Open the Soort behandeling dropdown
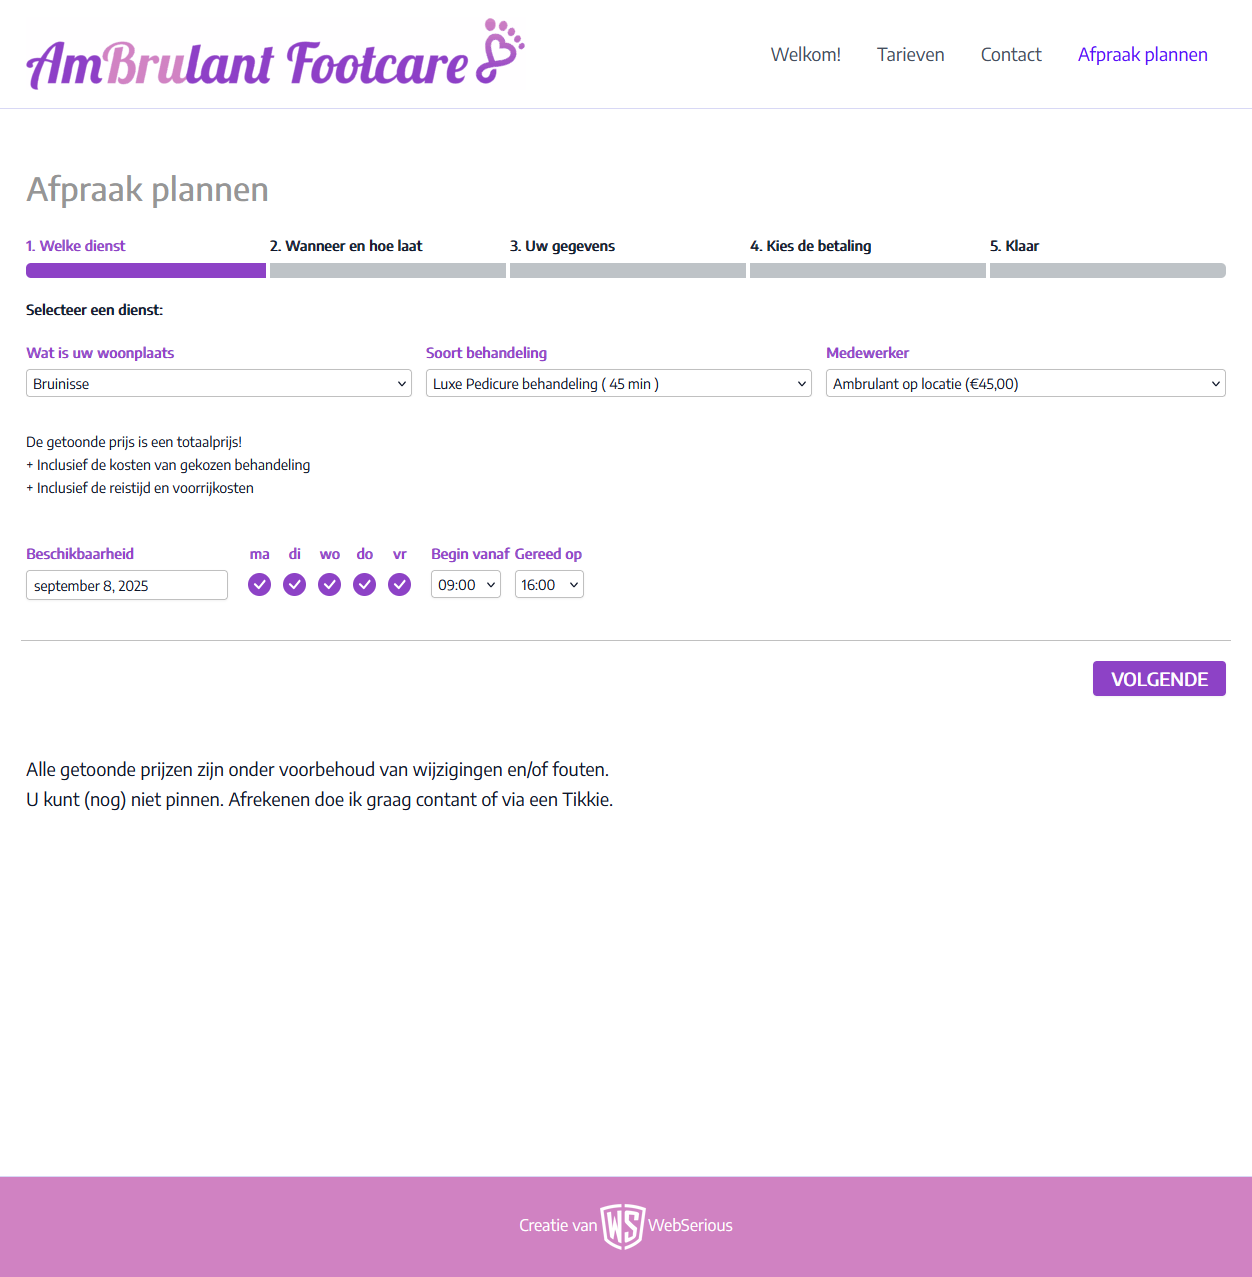Image resolution: width=1252 pixels, height=1277 pixels. pyautogui.click(x=618, y=384)
